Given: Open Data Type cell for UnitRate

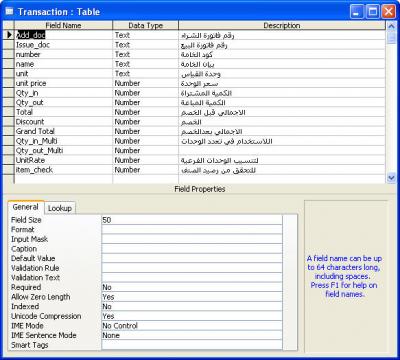Looking at the screenshot, I should [146, 160].
